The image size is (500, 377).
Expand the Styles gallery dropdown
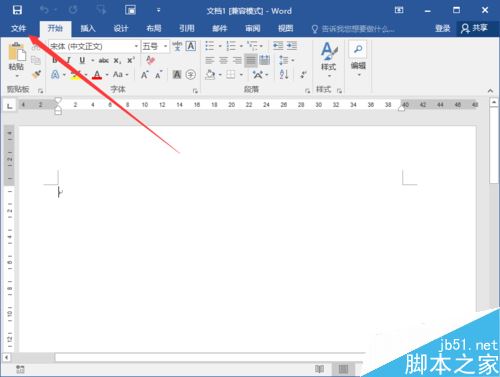click(328, 60)
